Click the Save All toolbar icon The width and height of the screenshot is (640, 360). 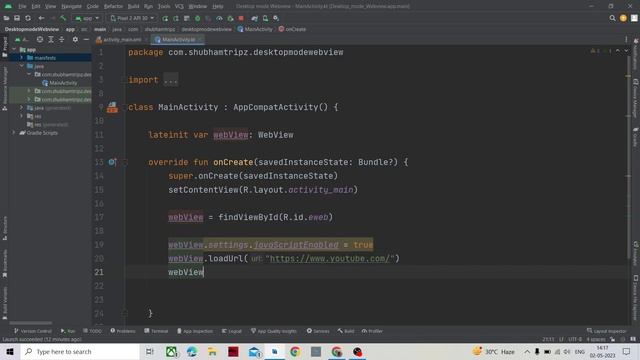click(17, 18)
